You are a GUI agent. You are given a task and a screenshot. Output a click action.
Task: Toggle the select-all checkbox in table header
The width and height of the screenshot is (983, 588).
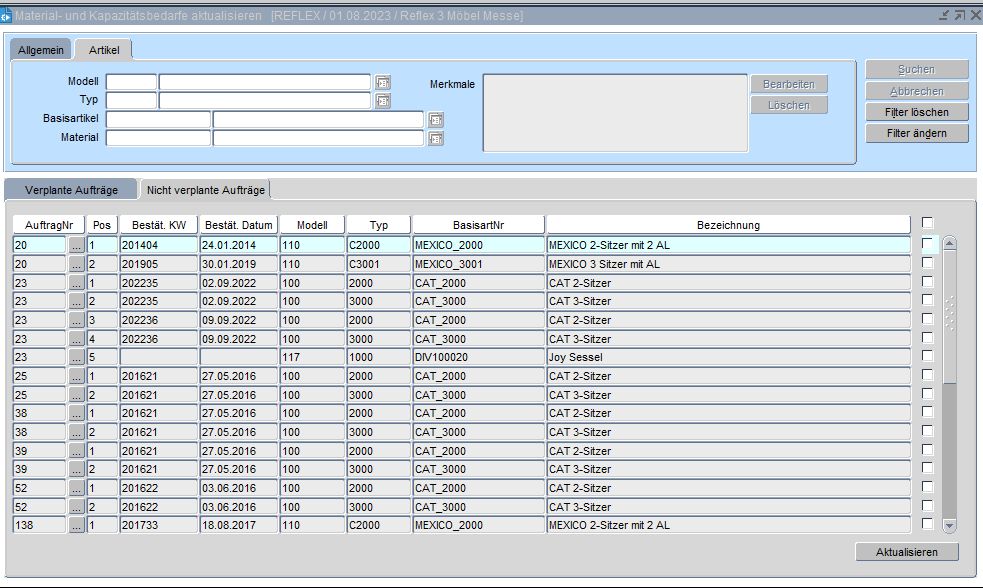pyautogui.click(x=928, y=223)
